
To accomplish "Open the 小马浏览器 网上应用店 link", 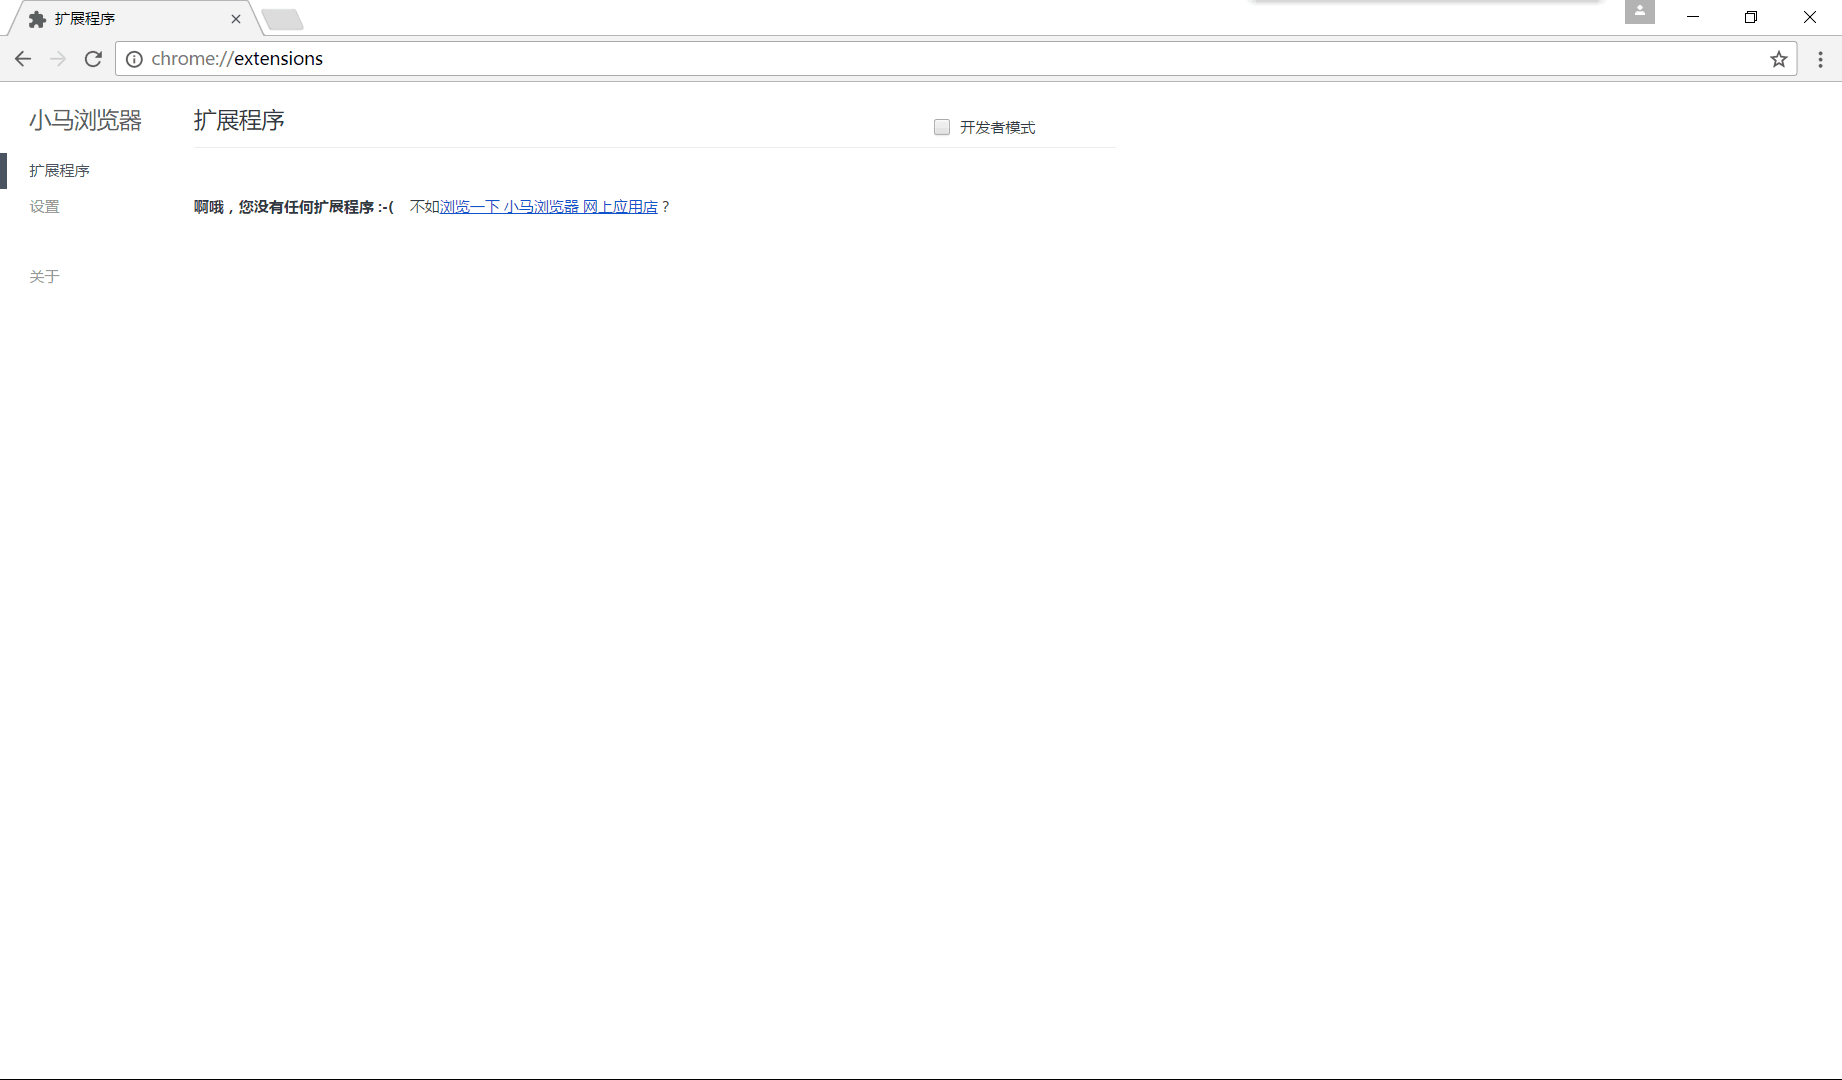I will tap(549, 207).
